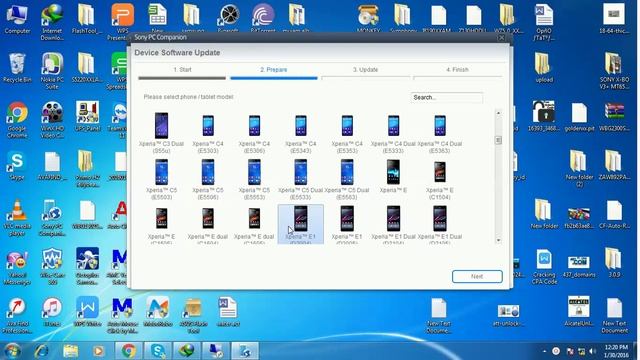Choose the Xperia E without model code
The image size is (640, 360).
point(393,176)
